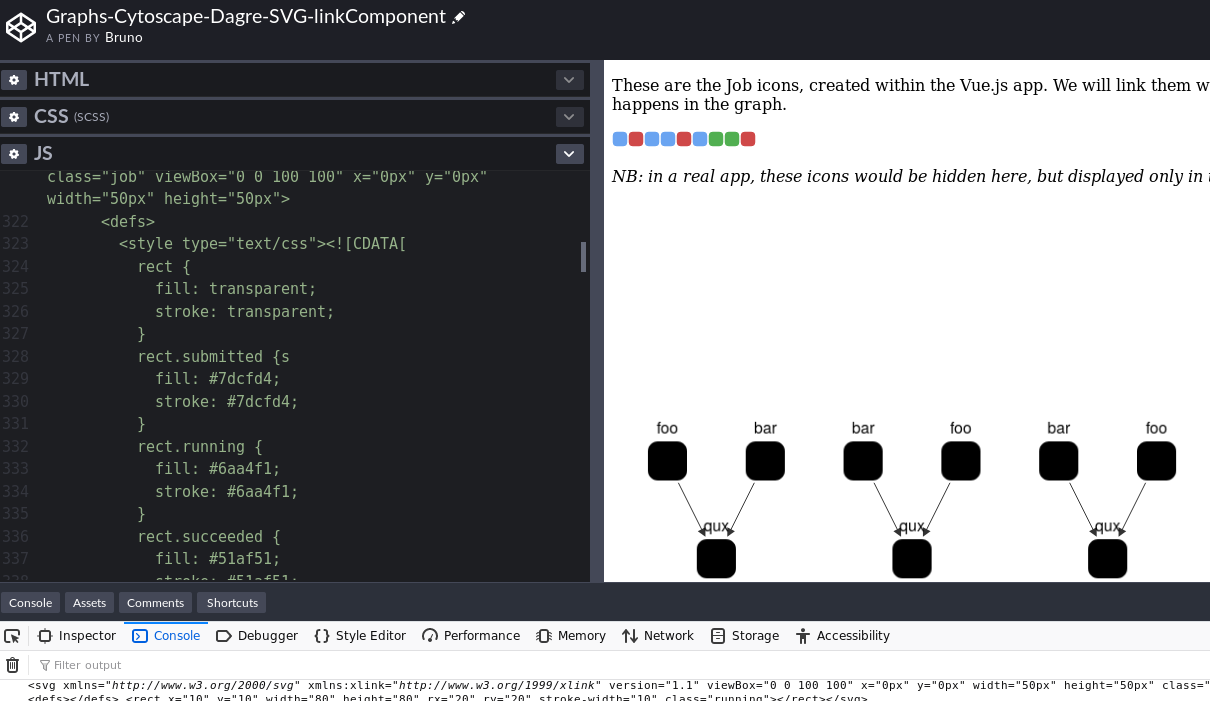Open the JS panel settings gear

point(14,153)
